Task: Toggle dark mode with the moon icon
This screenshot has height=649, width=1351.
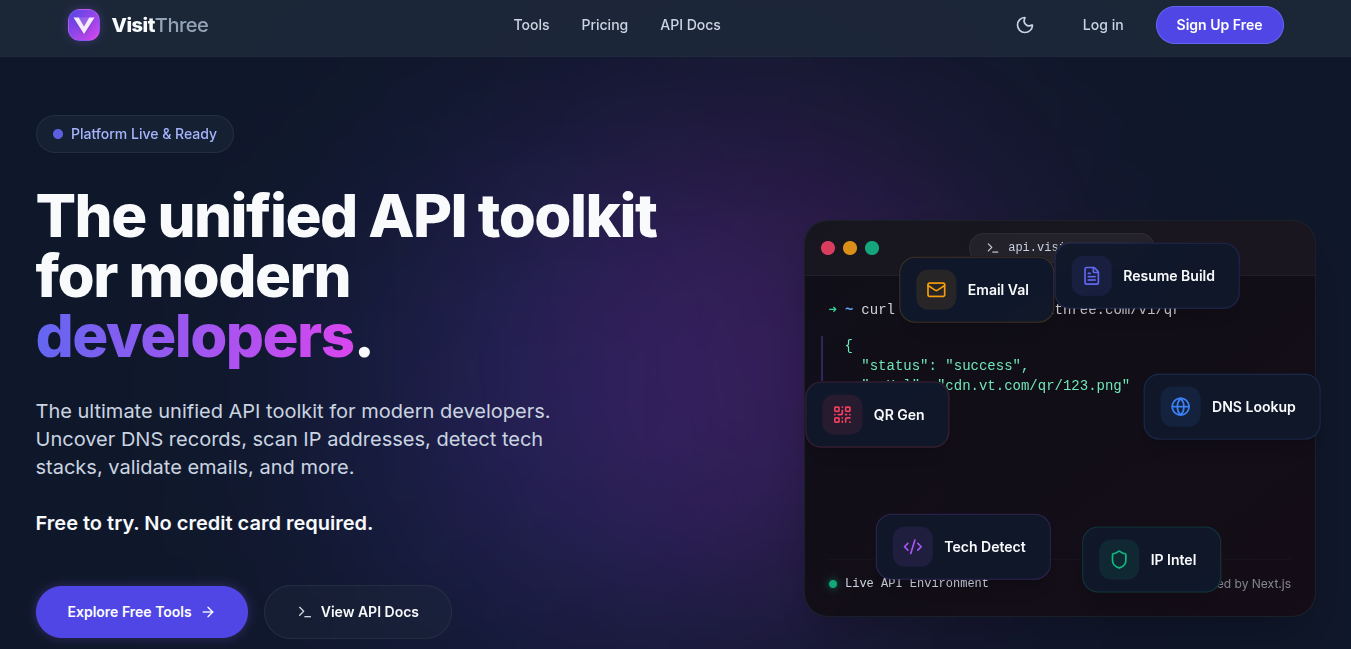Action: pos(1025,25)
